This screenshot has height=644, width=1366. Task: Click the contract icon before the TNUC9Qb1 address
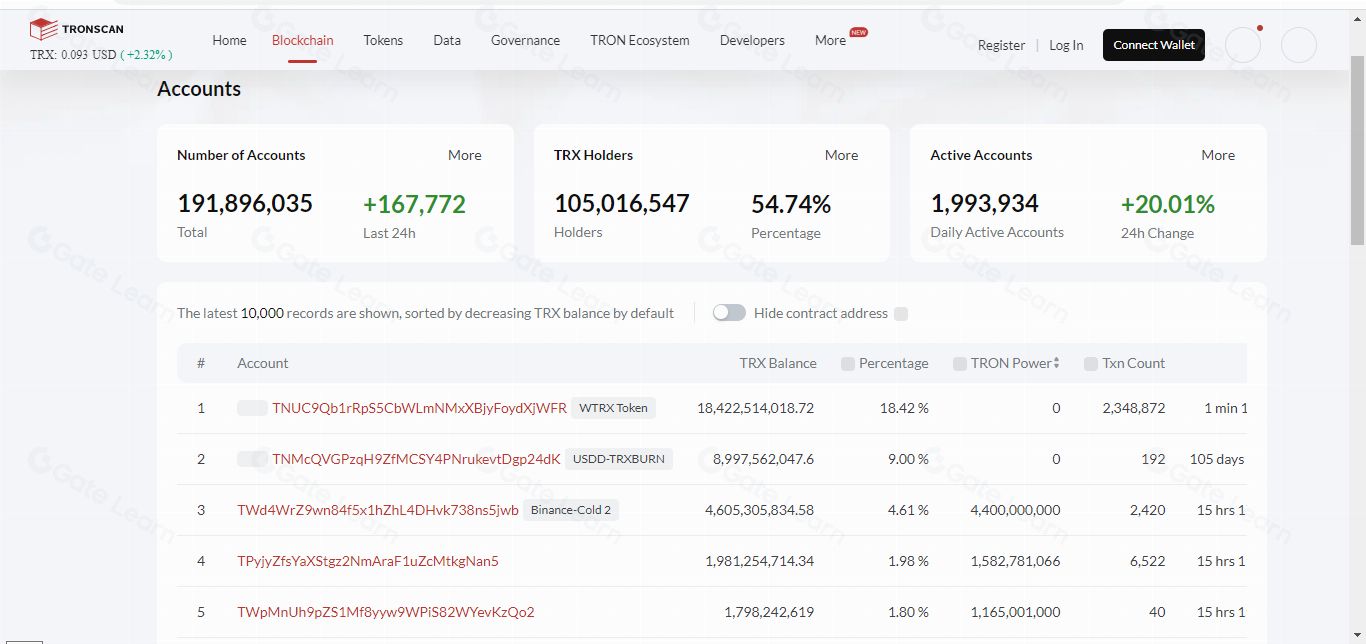point(252,408)
